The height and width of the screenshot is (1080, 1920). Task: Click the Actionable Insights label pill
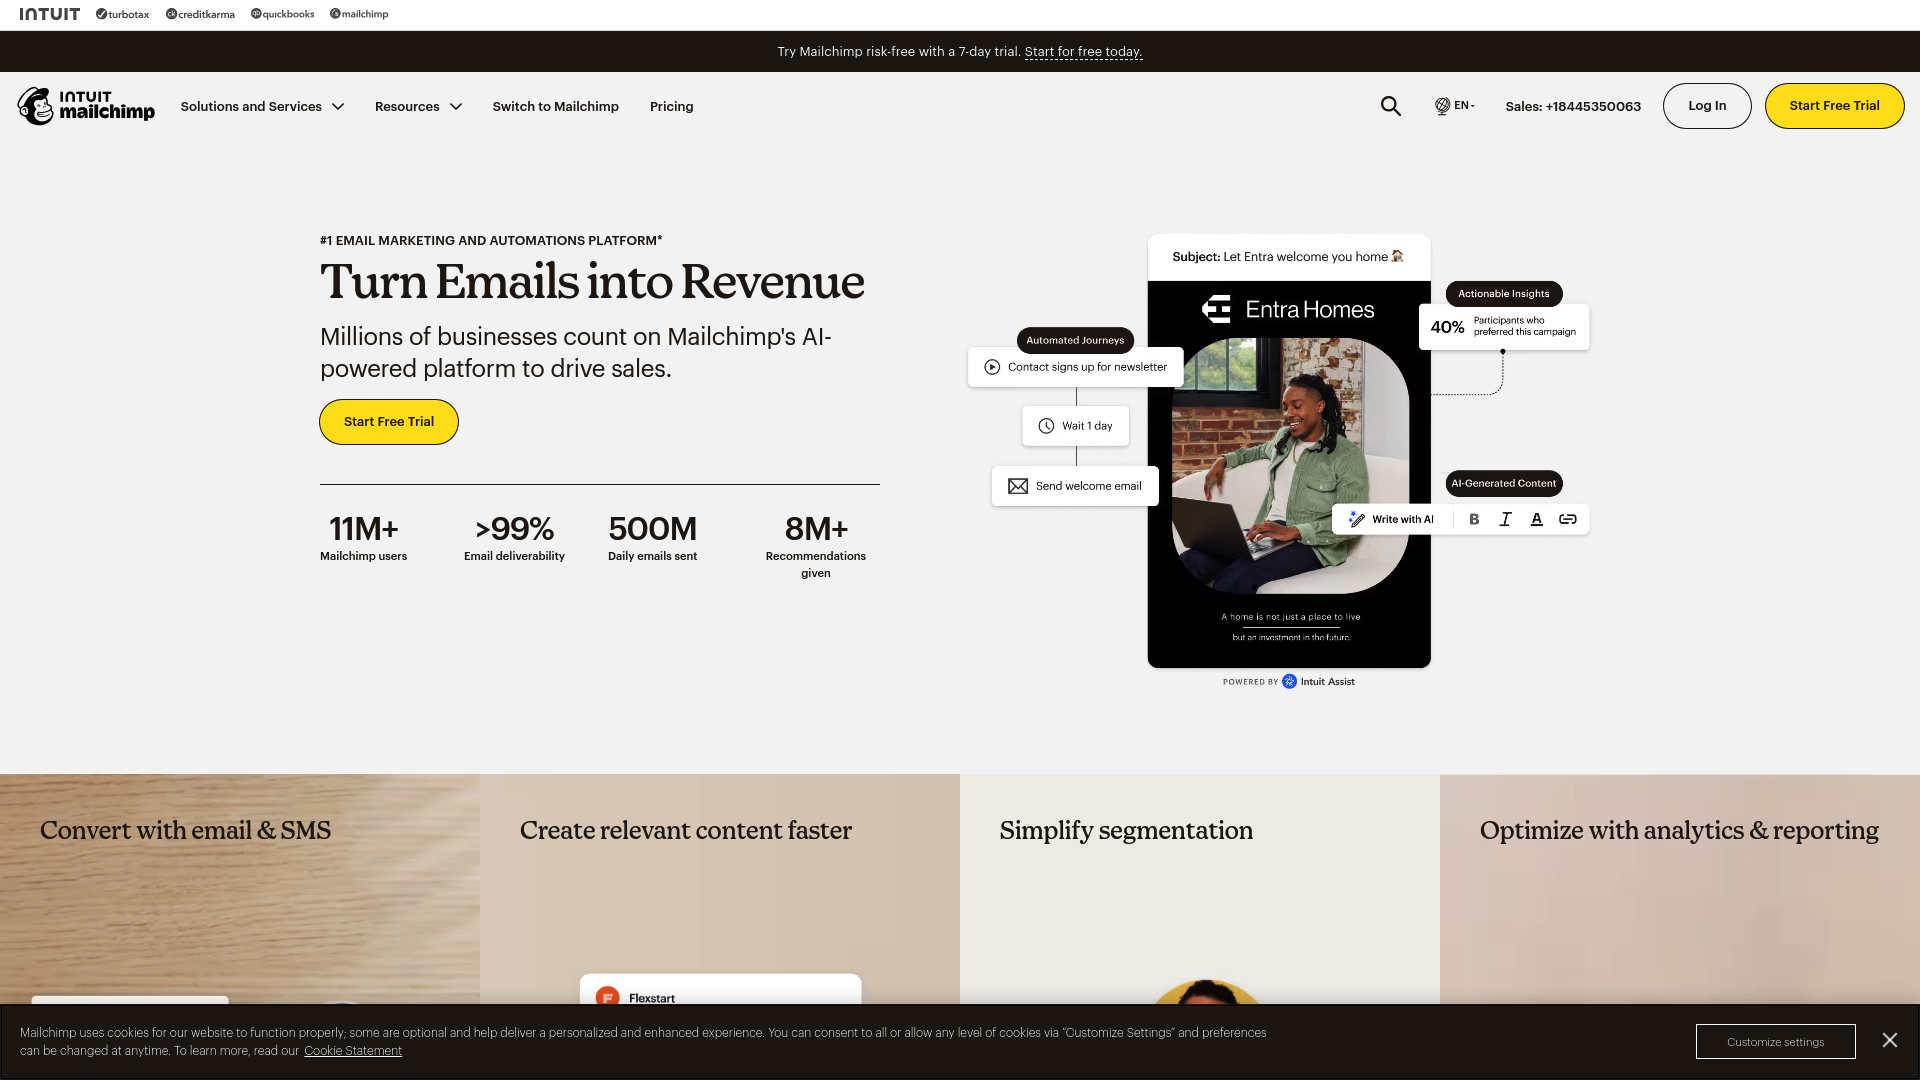click(1503, 294)
